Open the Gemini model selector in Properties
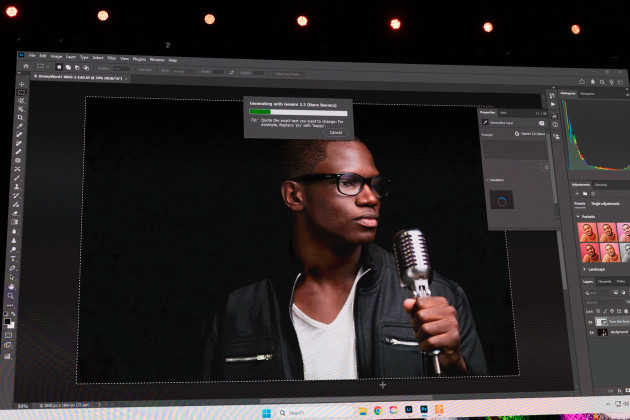Image resolution: width=630 pixels, height=420 pixels. point(530,133)
